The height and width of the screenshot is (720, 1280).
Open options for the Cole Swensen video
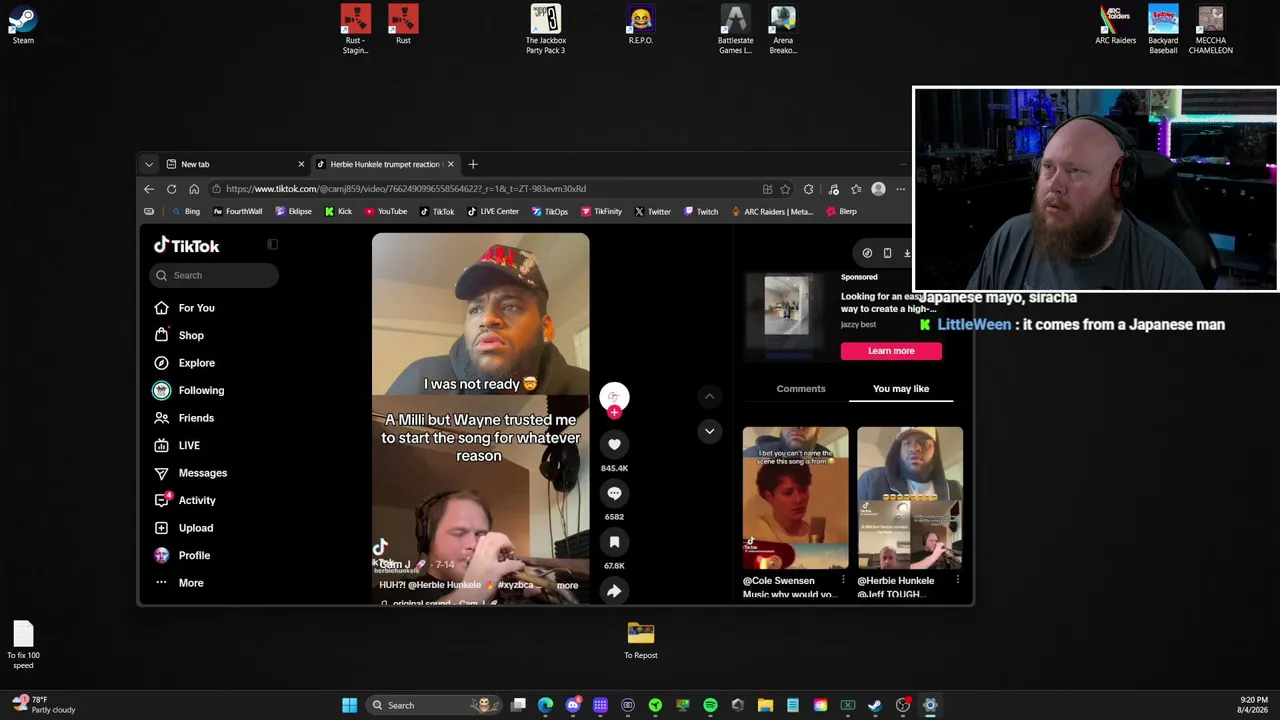[x=843, y=580]
